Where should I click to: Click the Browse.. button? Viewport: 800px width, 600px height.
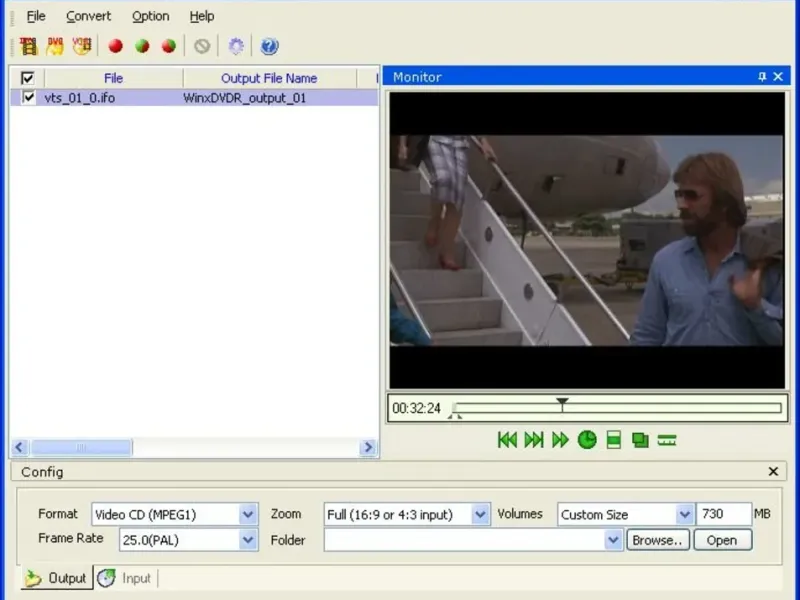click(x=658, y=540)
